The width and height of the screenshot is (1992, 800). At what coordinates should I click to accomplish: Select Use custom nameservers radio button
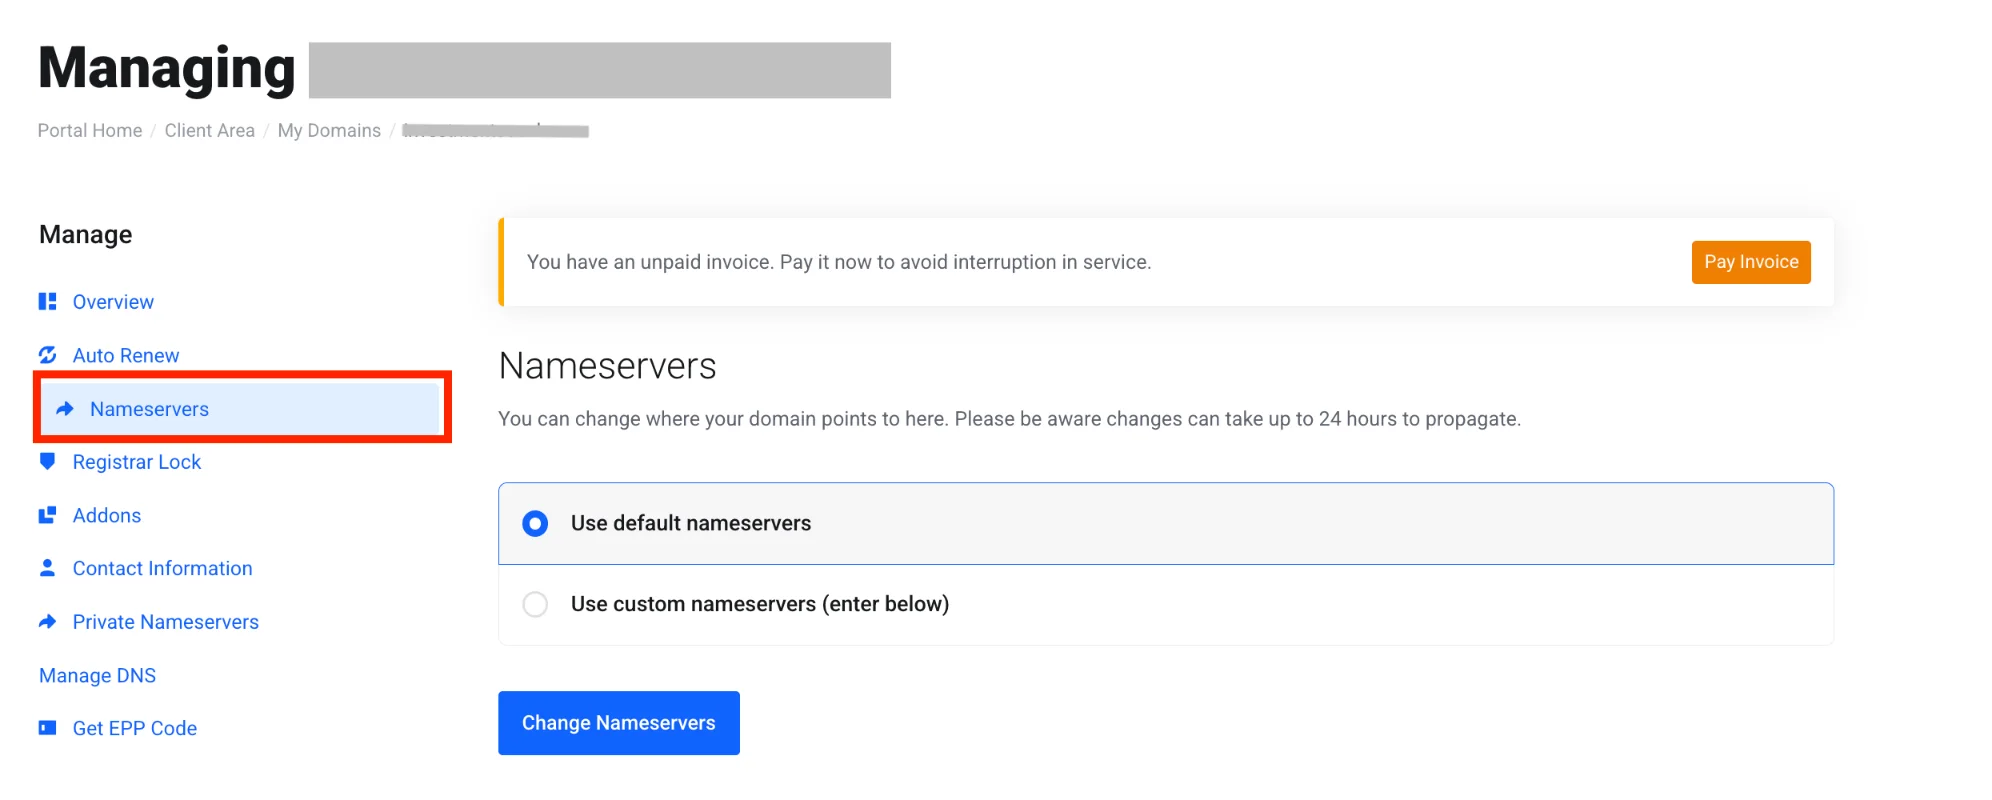pyautogui.click(x=535, y=604)
